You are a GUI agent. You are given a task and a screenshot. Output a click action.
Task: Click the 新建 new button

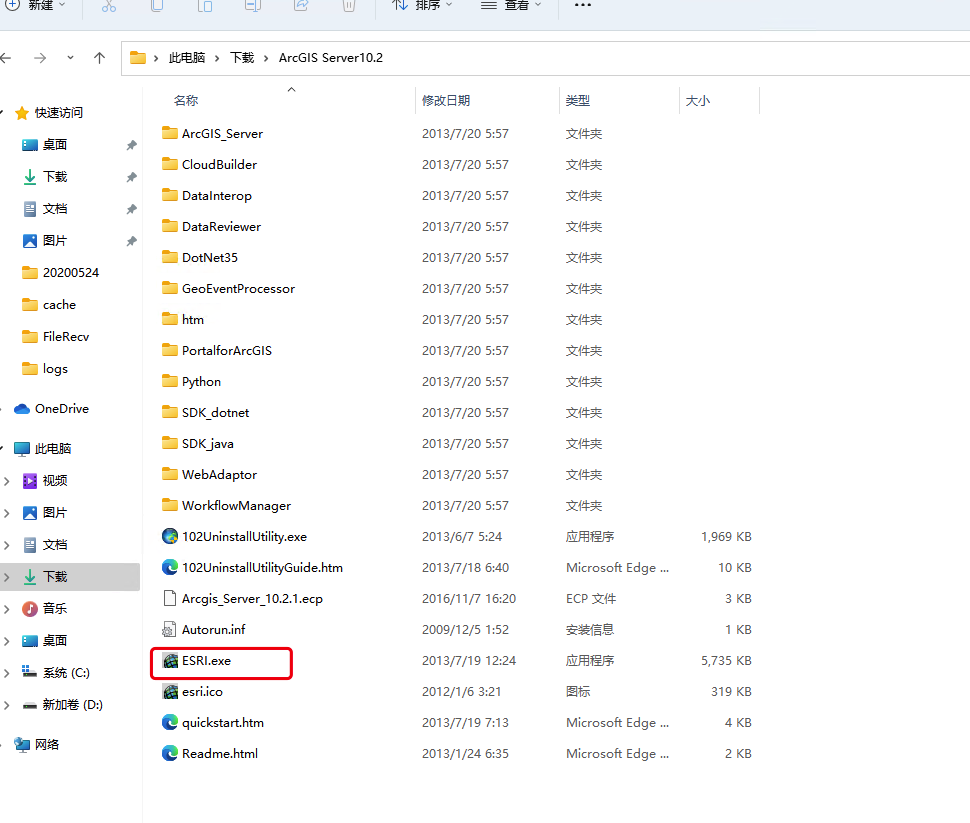(x=34, y=6)
